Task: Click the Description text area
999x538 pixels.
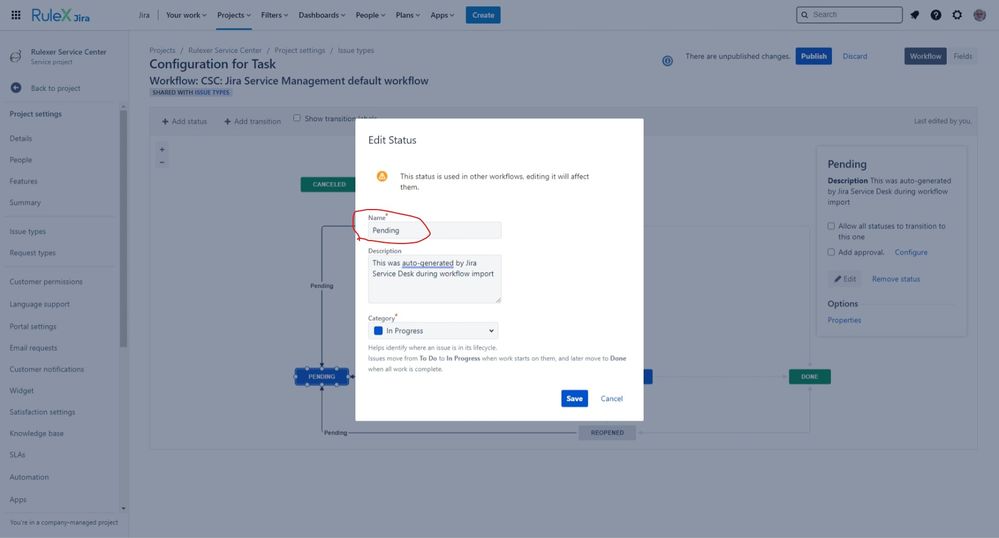Action: click(435, 279)
